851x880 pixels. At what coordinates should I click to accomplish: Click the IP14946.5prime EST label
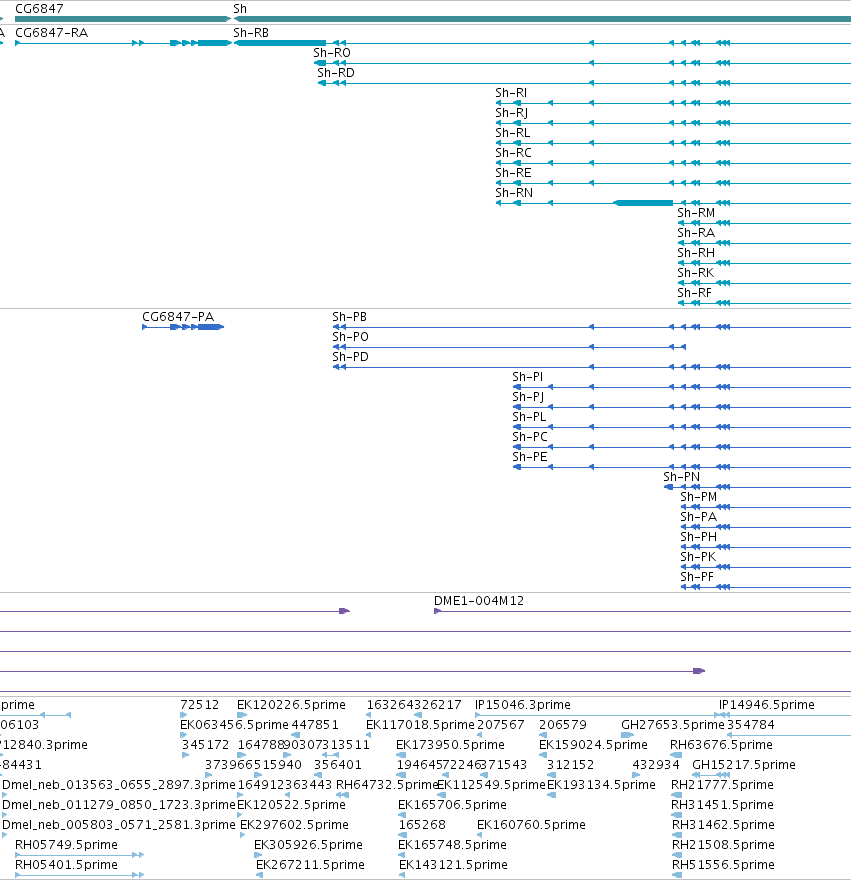(767, 705)
